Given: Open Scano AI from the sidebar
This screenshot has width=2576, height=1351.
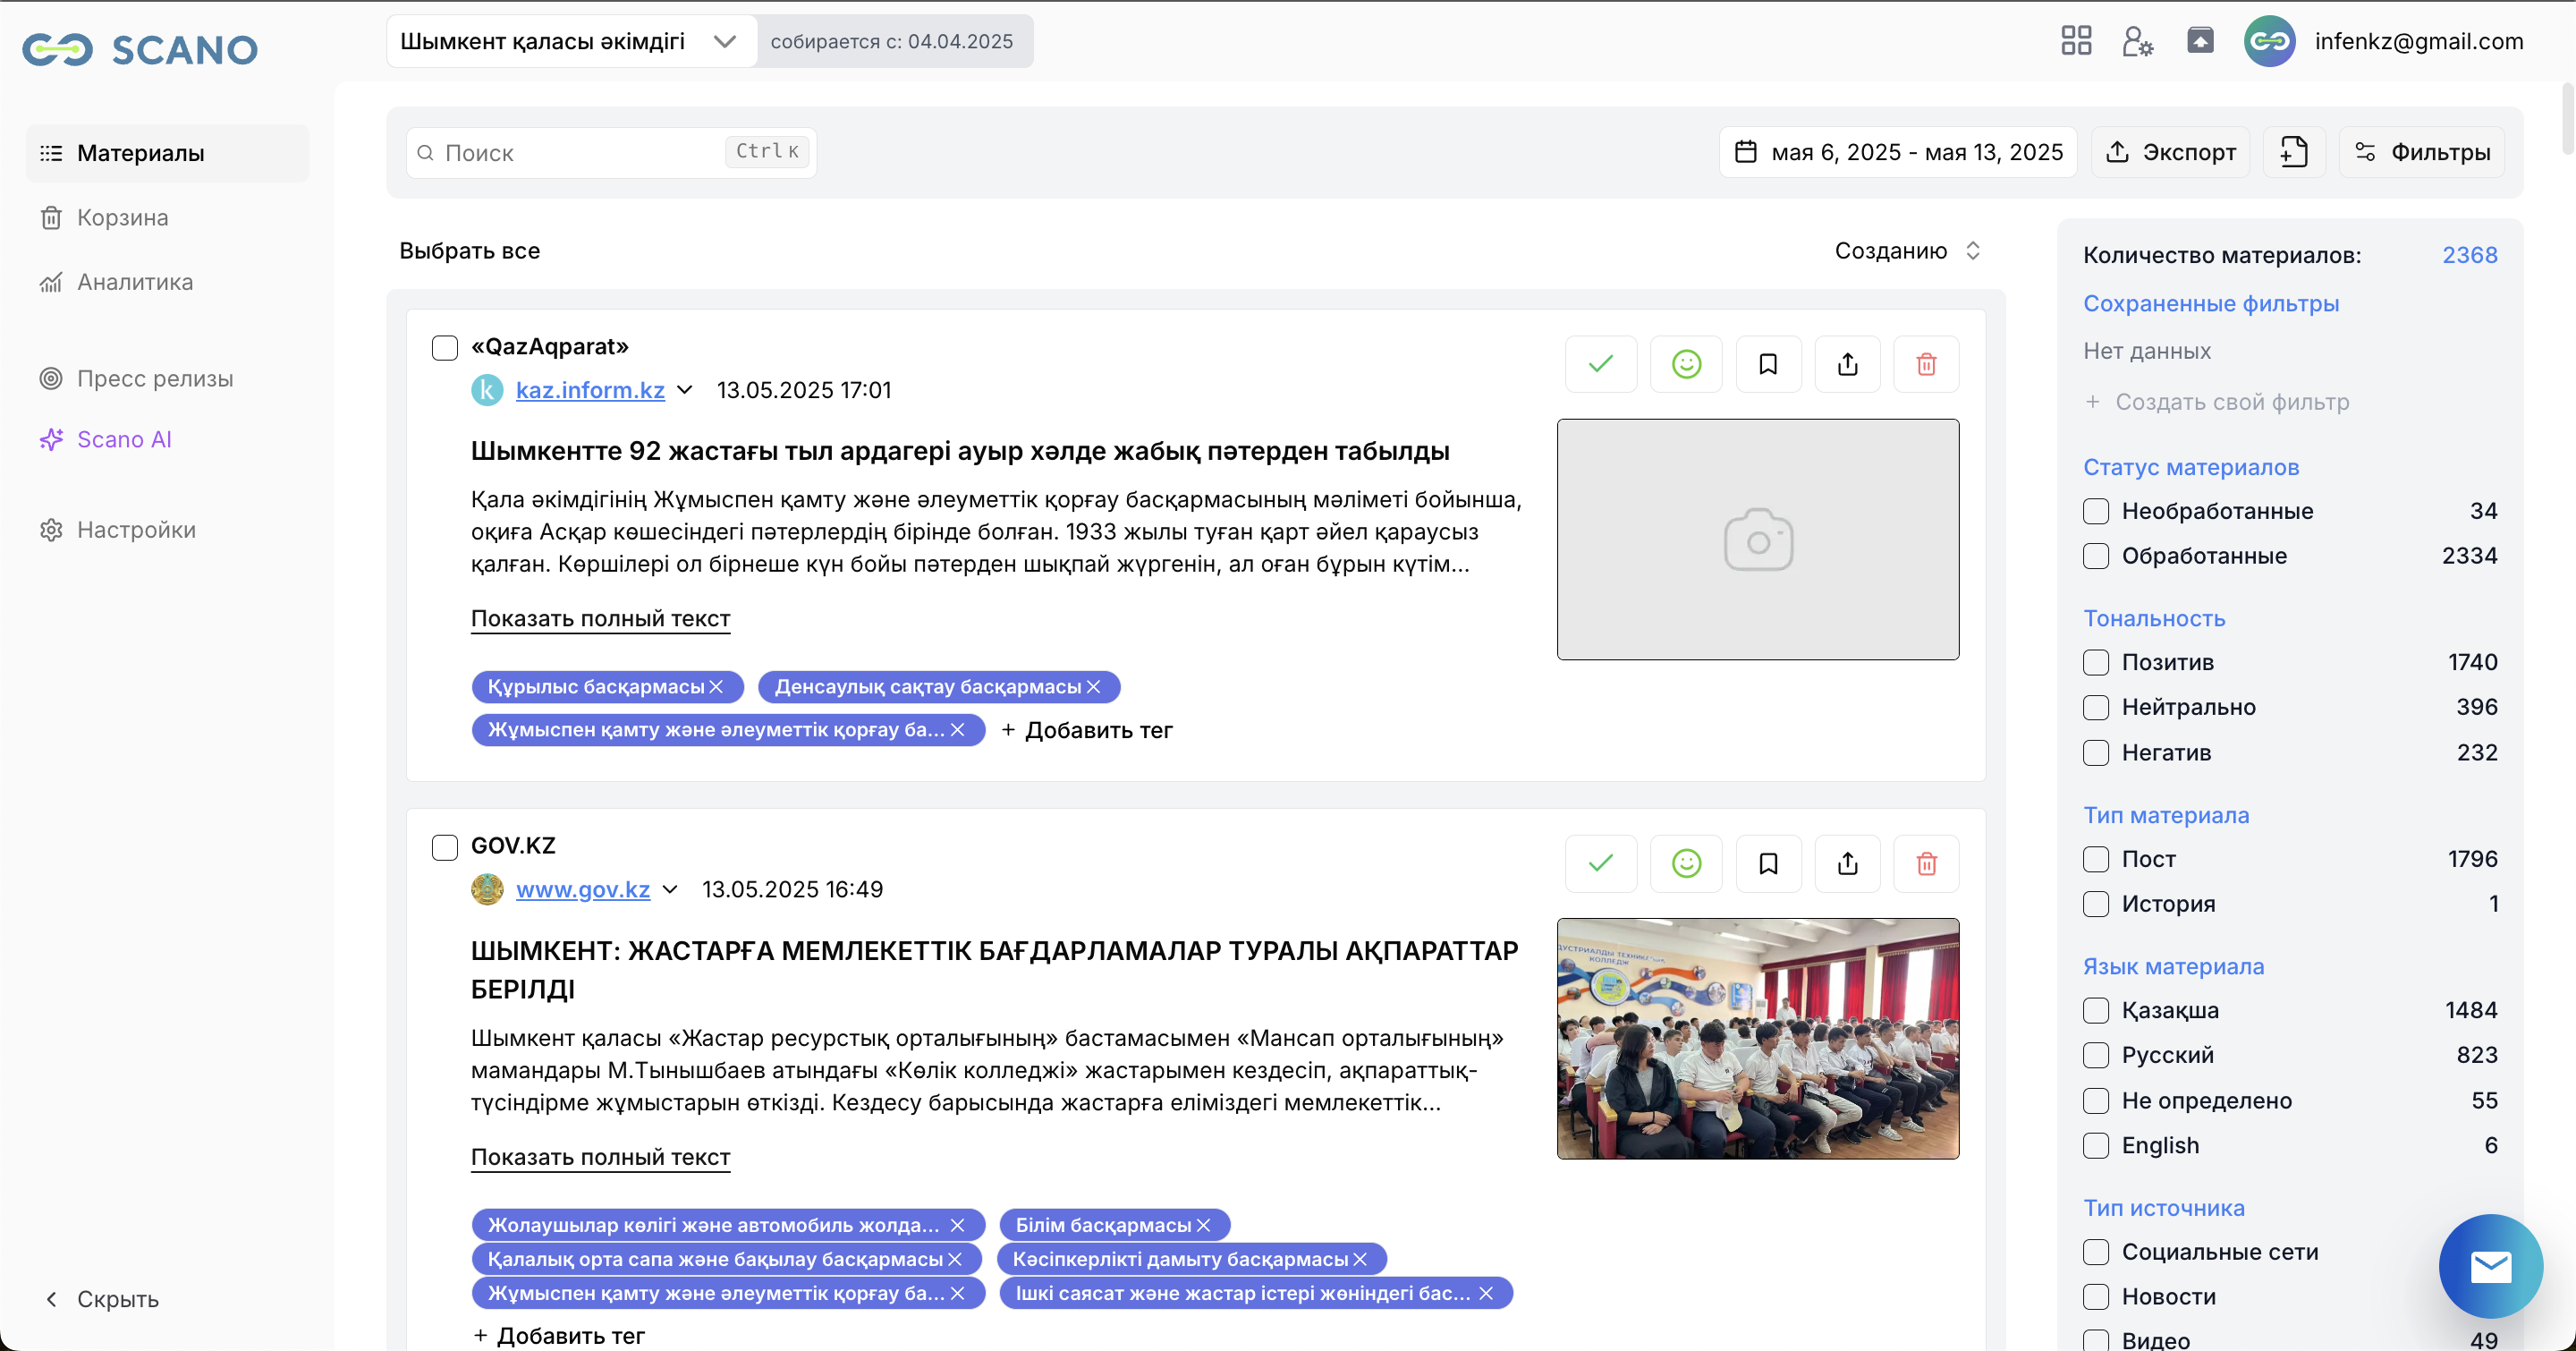Looking at the screenshot, I should pos(124,439).
